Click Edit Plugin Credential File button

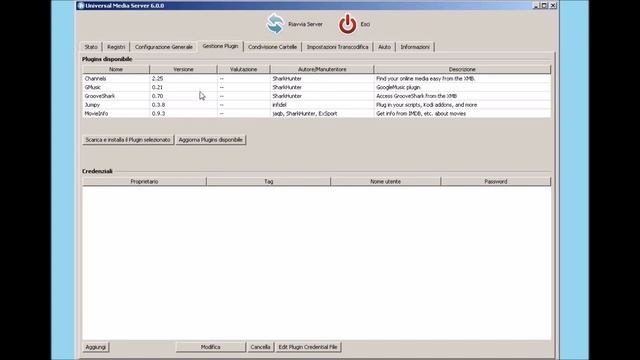(308, 347)
